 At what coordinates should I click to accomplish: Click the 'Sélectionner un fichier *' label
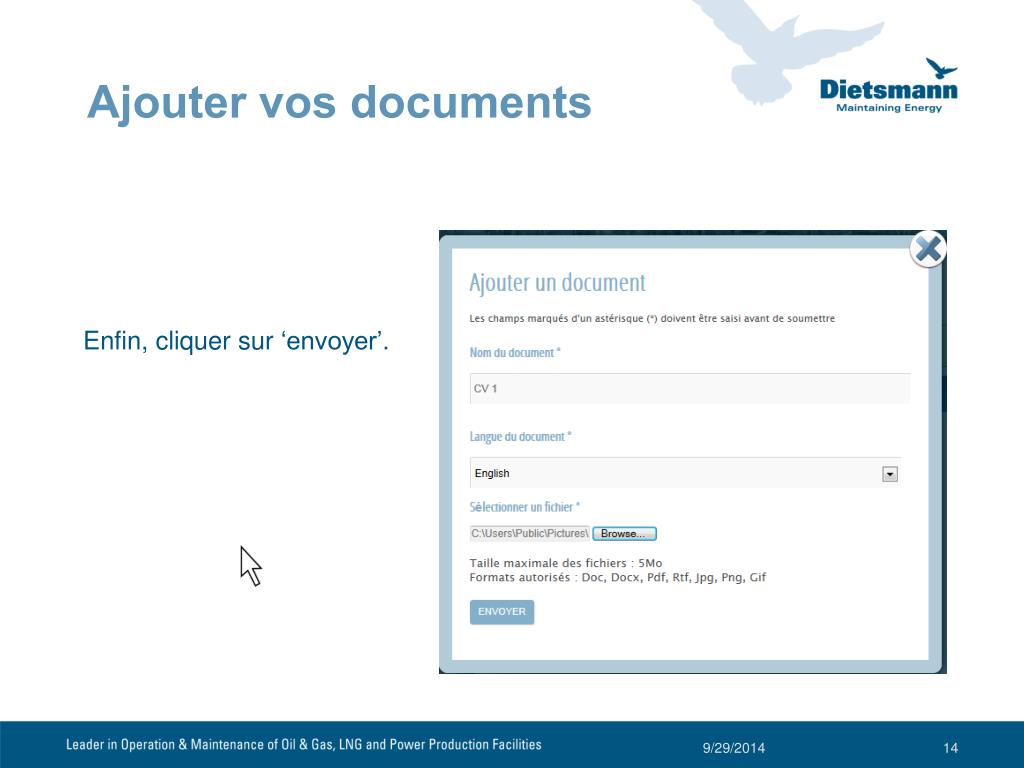tap(524, 507)
